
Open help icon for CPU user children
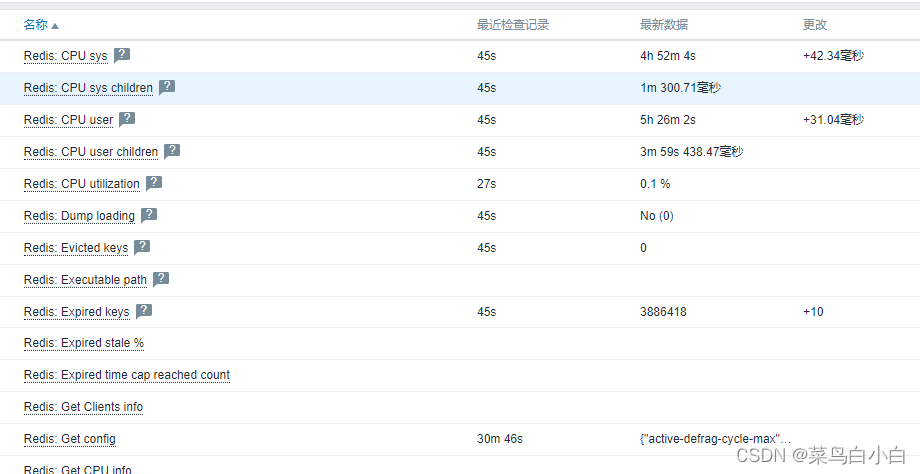(172, 151)
